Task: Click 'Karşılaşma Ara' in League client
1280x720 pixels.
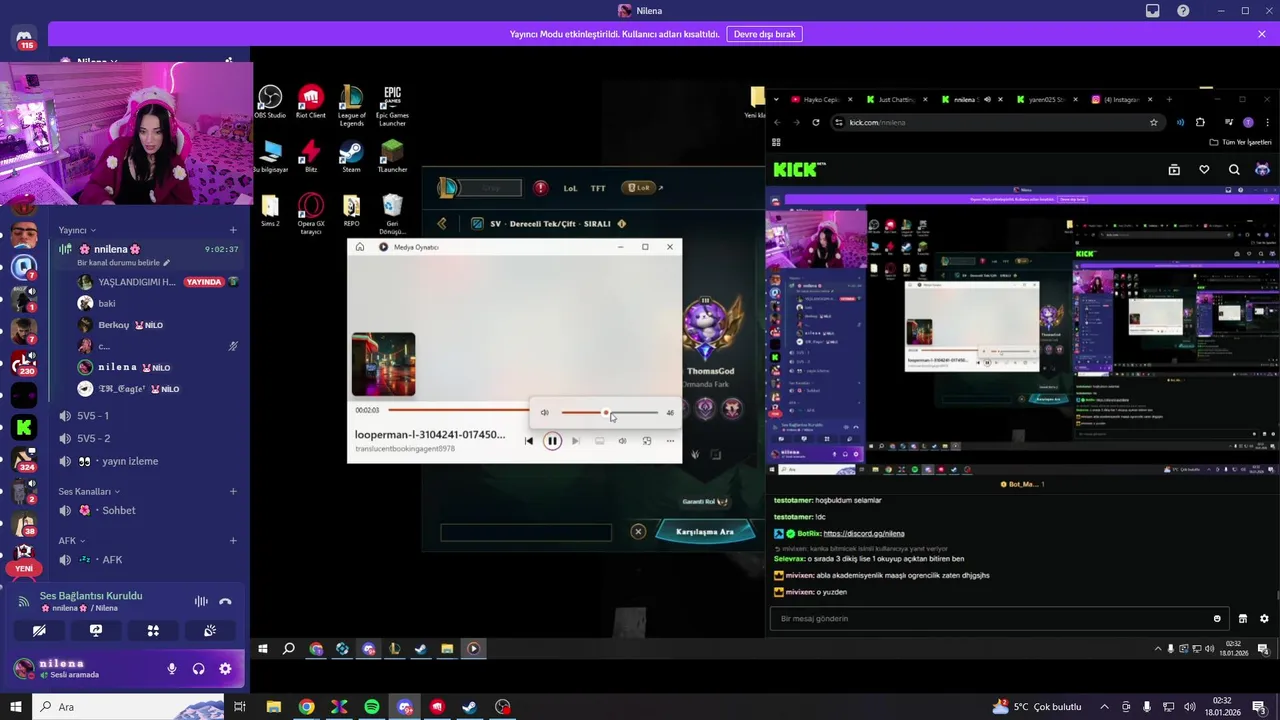Action: [x=705, y=532]
